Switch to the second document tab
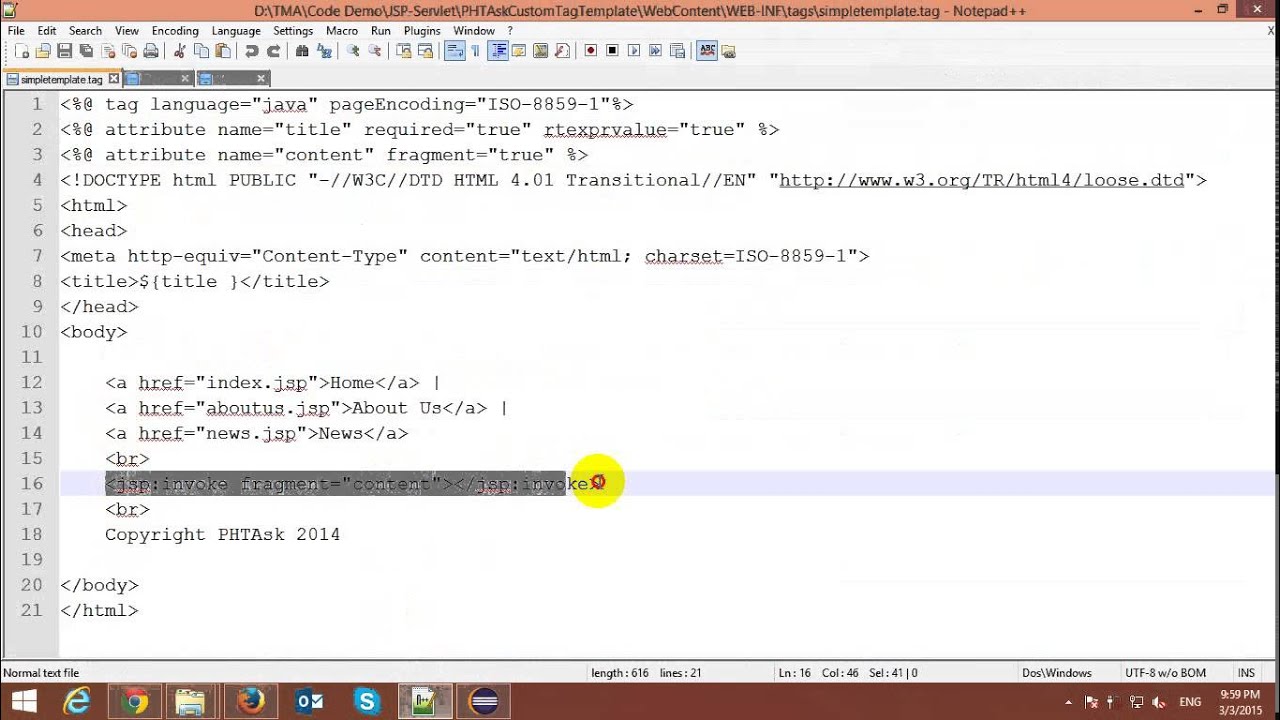The image size is (1280, 720). pos(160,79)
